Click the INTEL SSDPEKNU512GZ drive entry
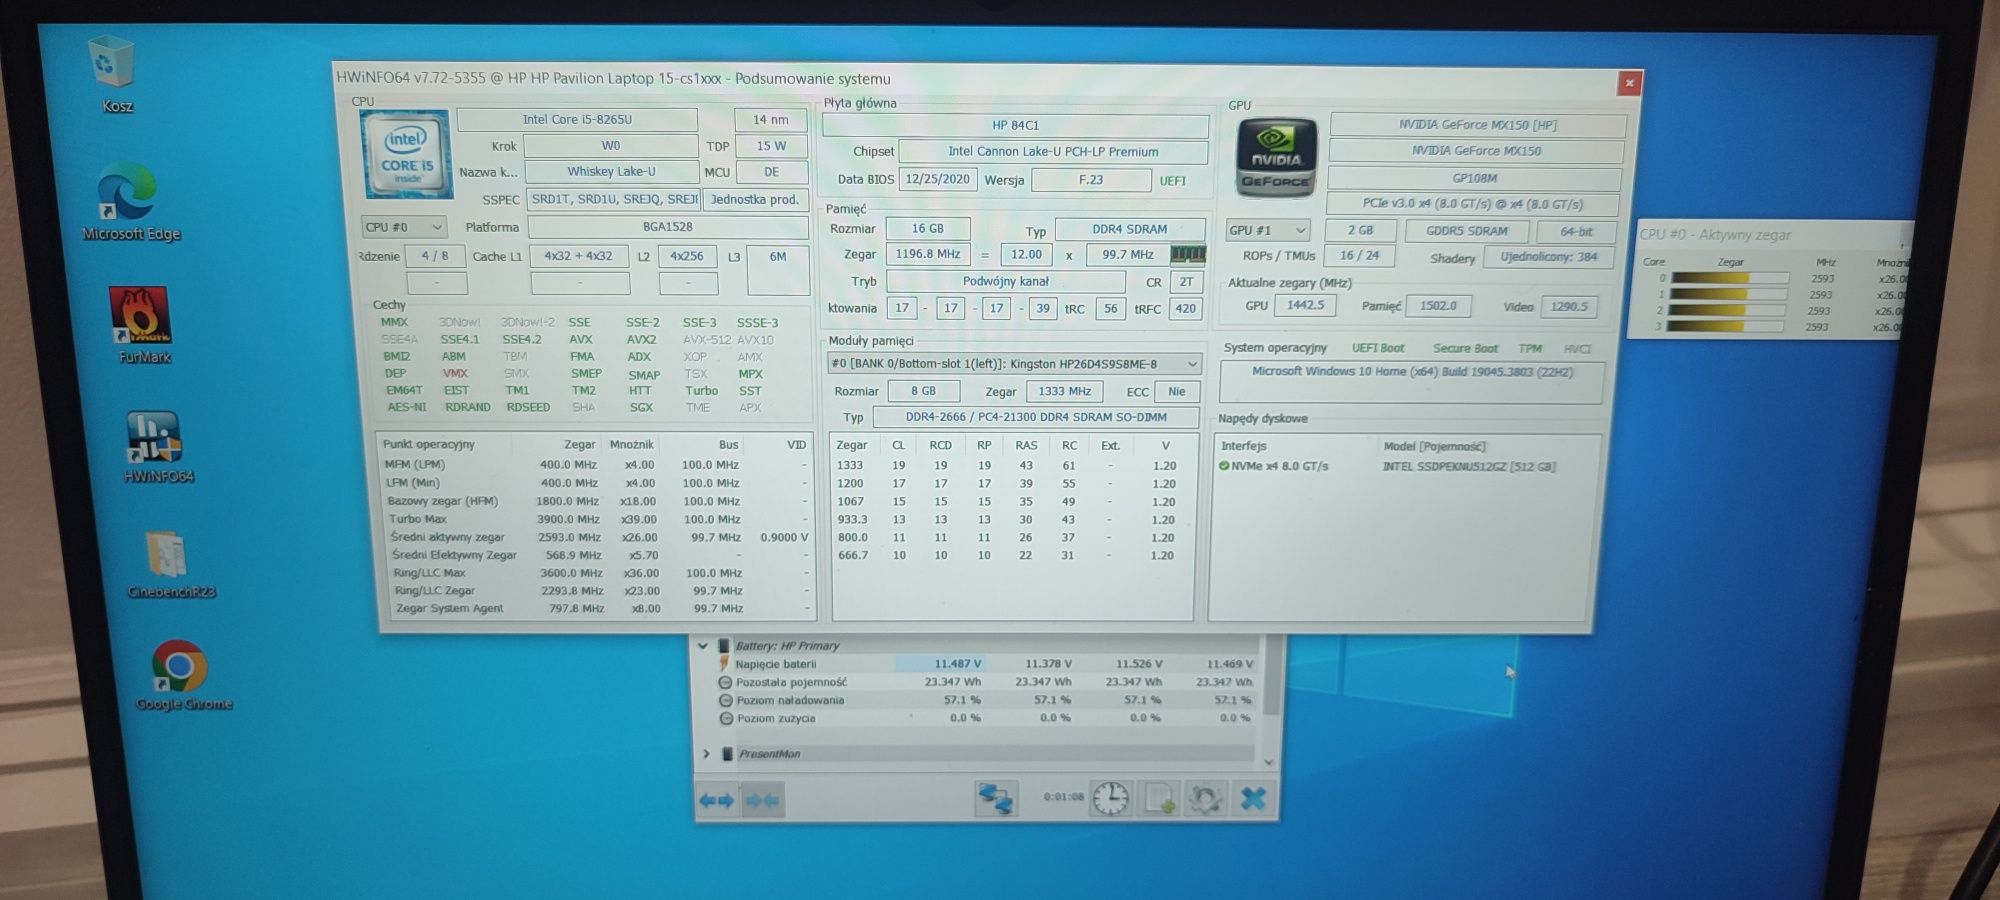Viewport: 2000px width, 900px height. (1468, 467)
